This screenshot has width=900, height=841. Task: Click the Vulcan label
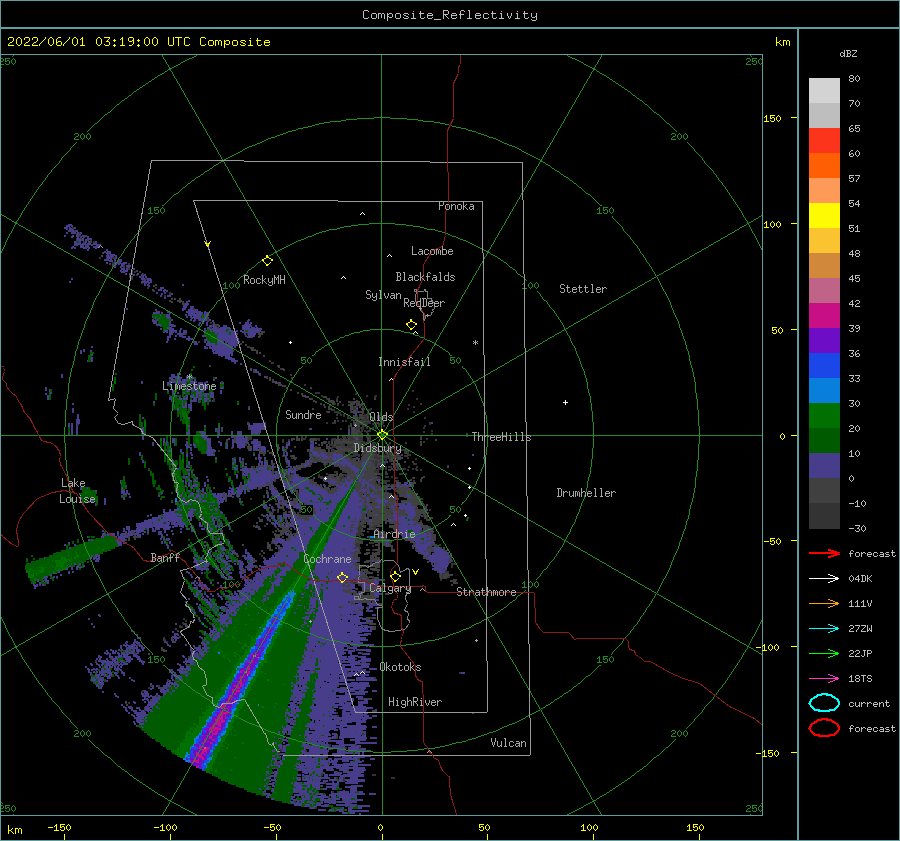(508, 743)
